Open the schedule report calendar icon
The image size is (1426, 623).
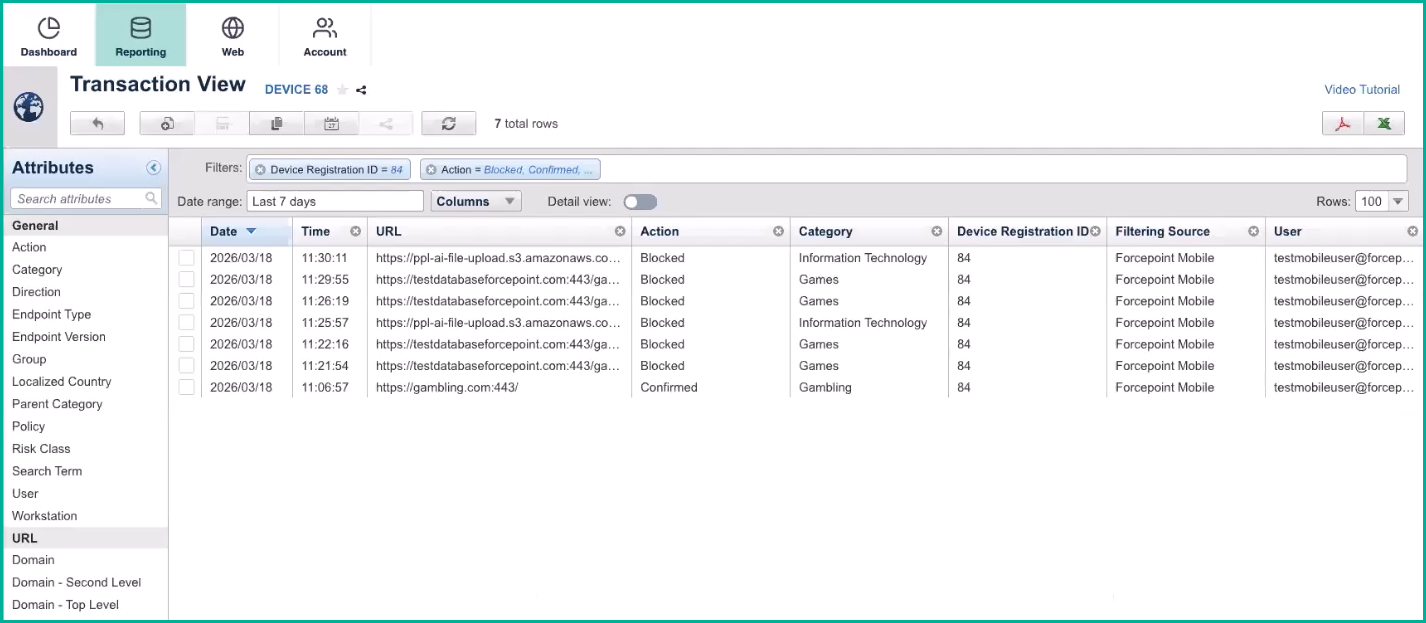pyautogui.click(x=331, y=124)
